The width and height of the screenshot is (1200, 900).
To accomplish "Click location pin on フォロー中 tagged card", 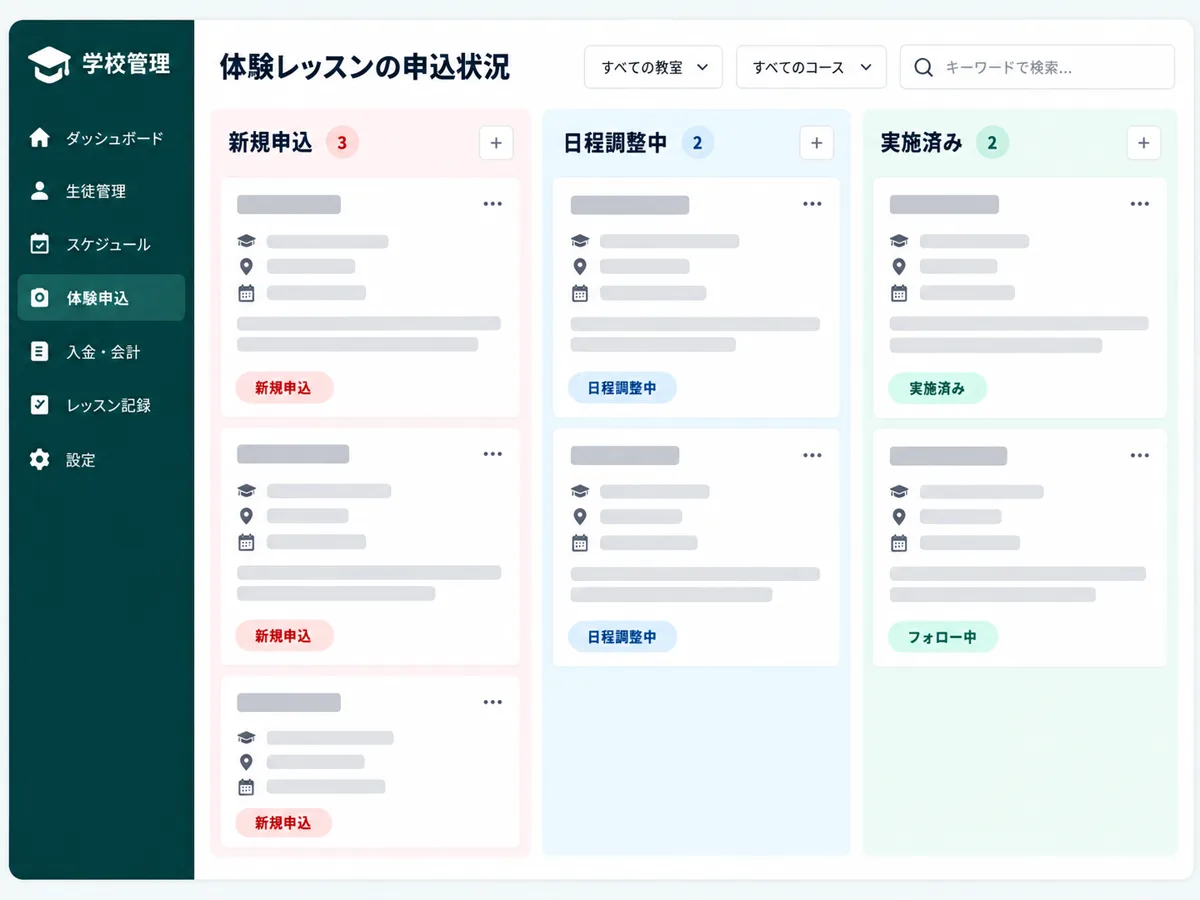I will tap(899, 517).
